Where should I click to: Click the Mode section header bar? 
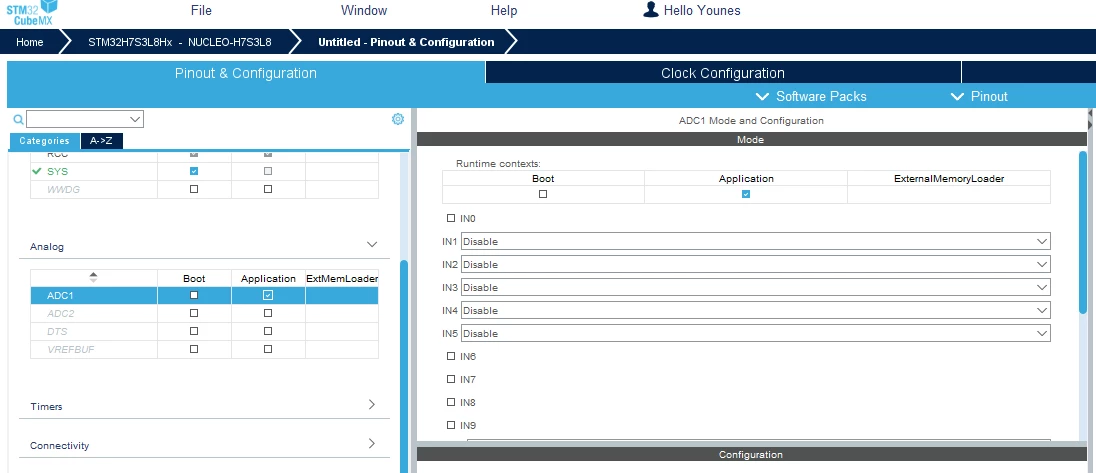tap(751, 140)
